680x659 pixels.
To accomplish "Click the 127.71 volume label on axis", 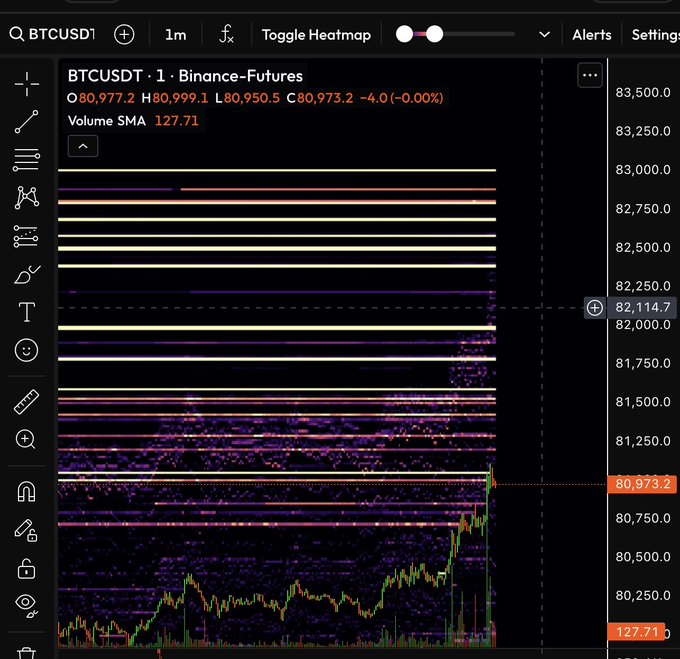I will click(x=637, y=632).
